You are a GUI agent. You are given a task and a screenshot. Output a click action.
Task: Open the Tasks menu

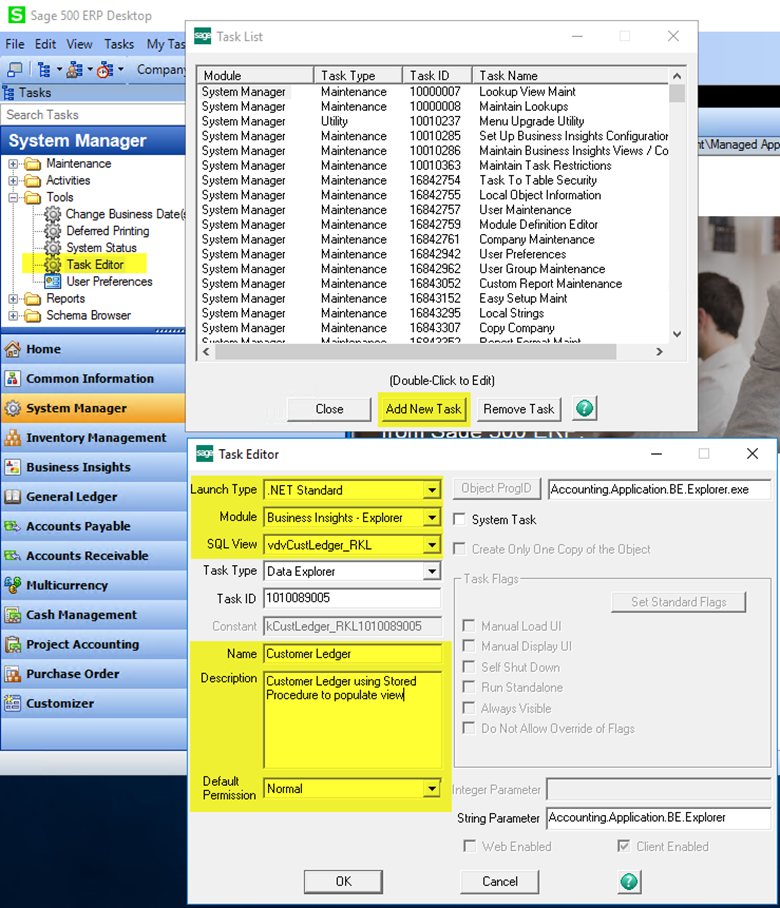coord(119,44)
